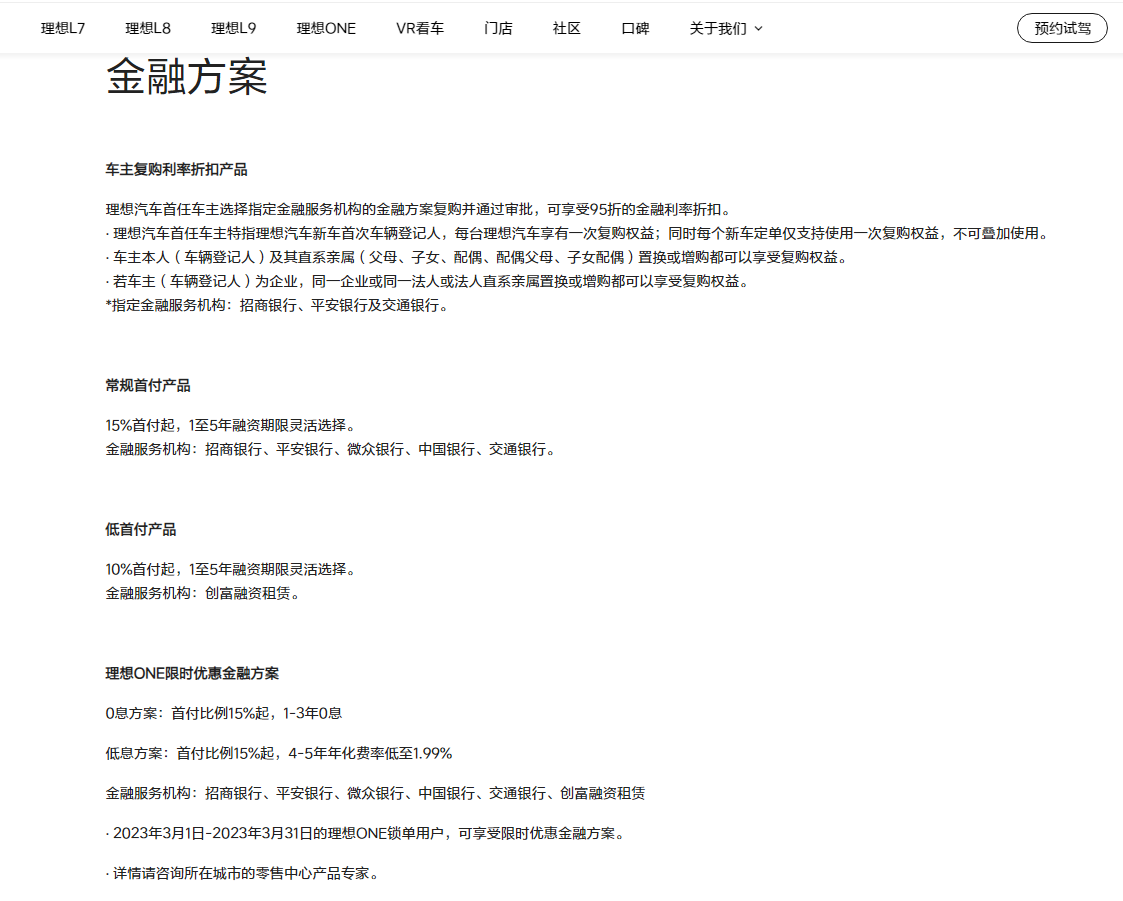This screenshot has width=1123, height=901.
Task: Click the line beginning 理想汽车首任车主特指
Action: pos(579,233)
